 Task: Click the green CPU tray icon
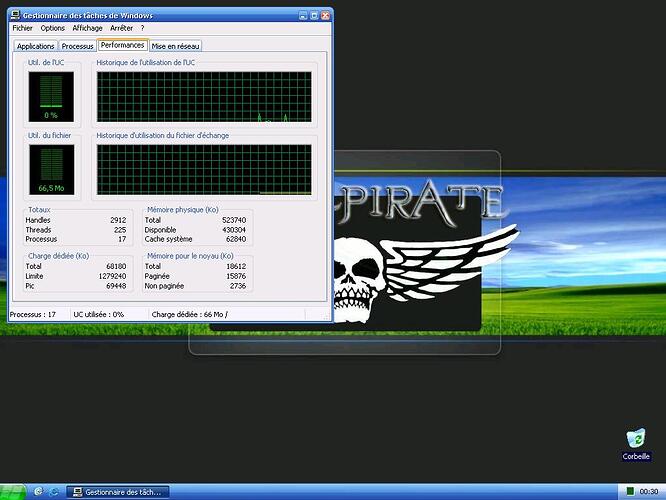(x=629, y=492)
